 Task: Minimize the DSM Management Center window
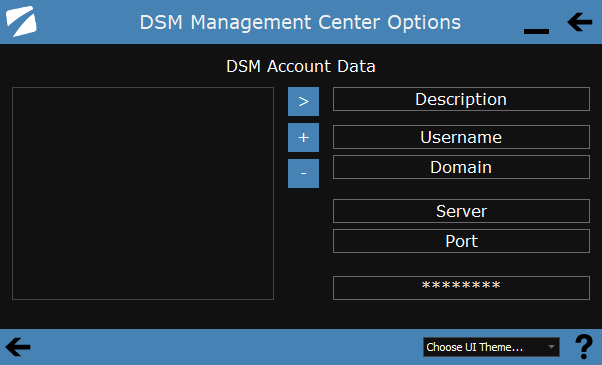(536, 31)
